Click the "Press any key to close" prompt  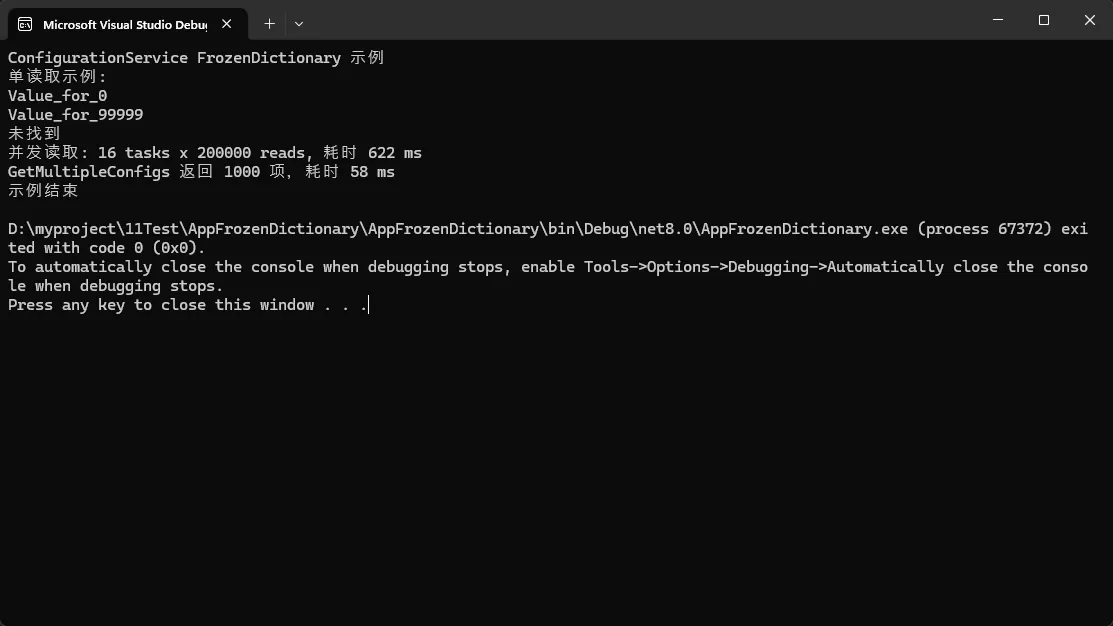(187, 305)
